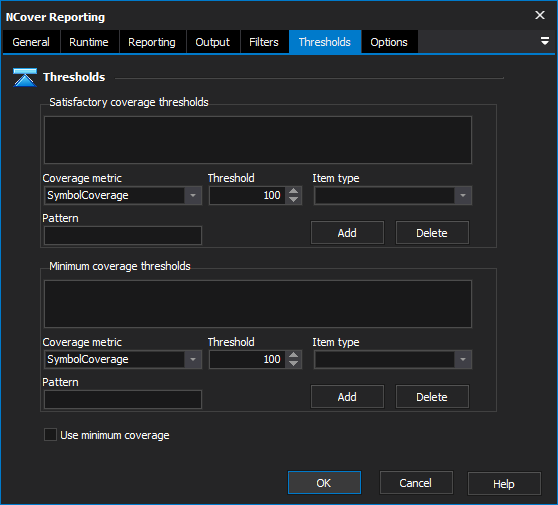
Task: Click minimum Threshold value field
Action: pyautogui.click(x=247, y=359)
